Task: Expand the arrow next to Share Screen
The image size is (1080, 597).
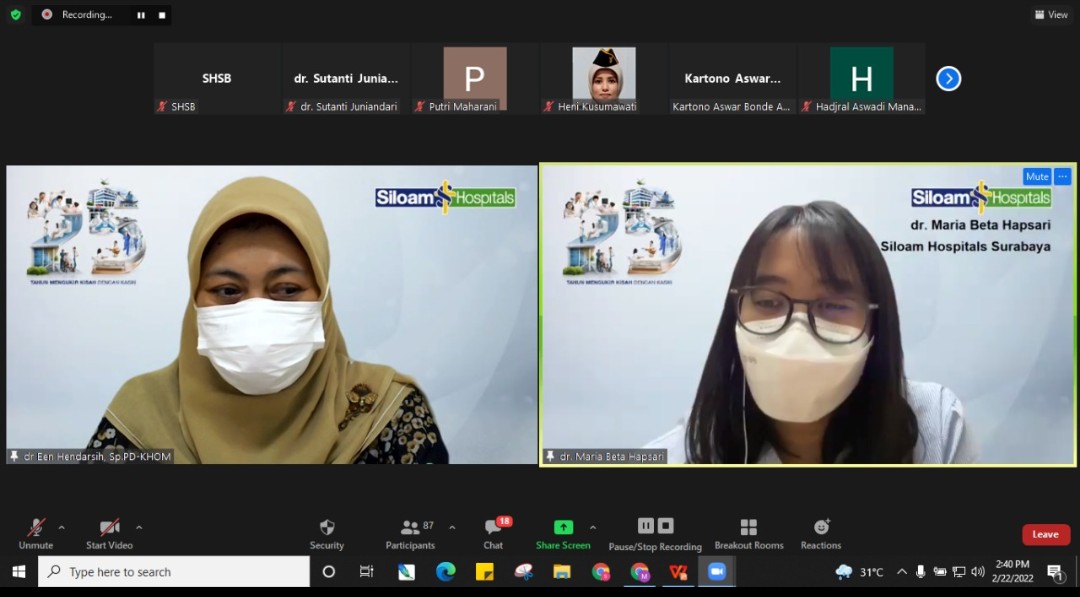Action: point(593,527)
